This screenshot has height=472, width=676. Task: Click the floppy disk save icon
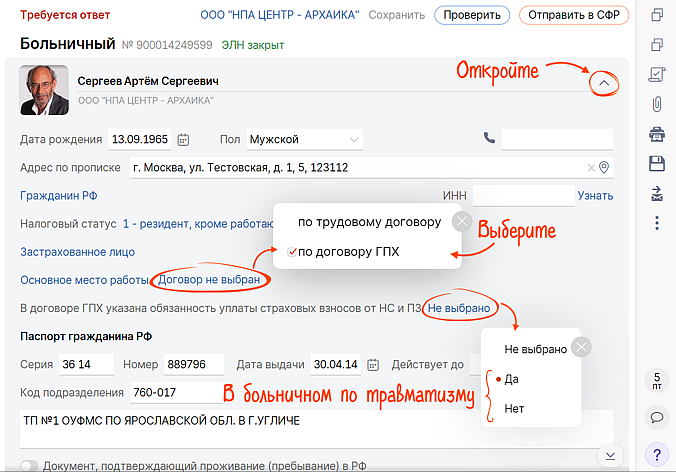pos(657,163)
